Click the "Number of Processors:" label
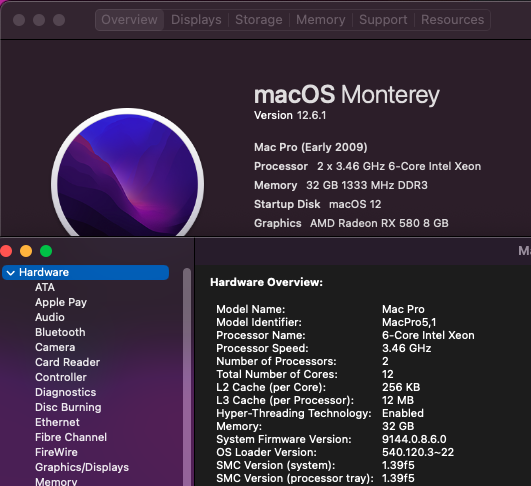531x486 pixels. 276,361
